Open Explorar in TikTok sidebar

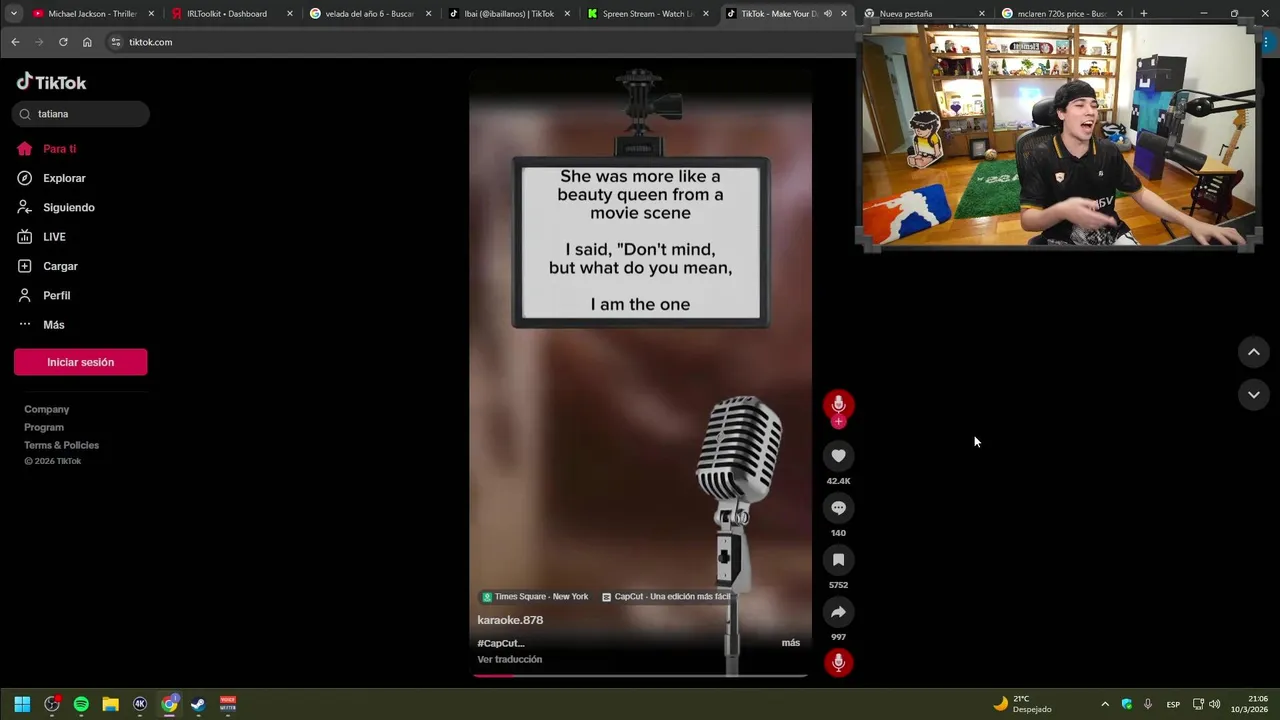tap(52, 178)
